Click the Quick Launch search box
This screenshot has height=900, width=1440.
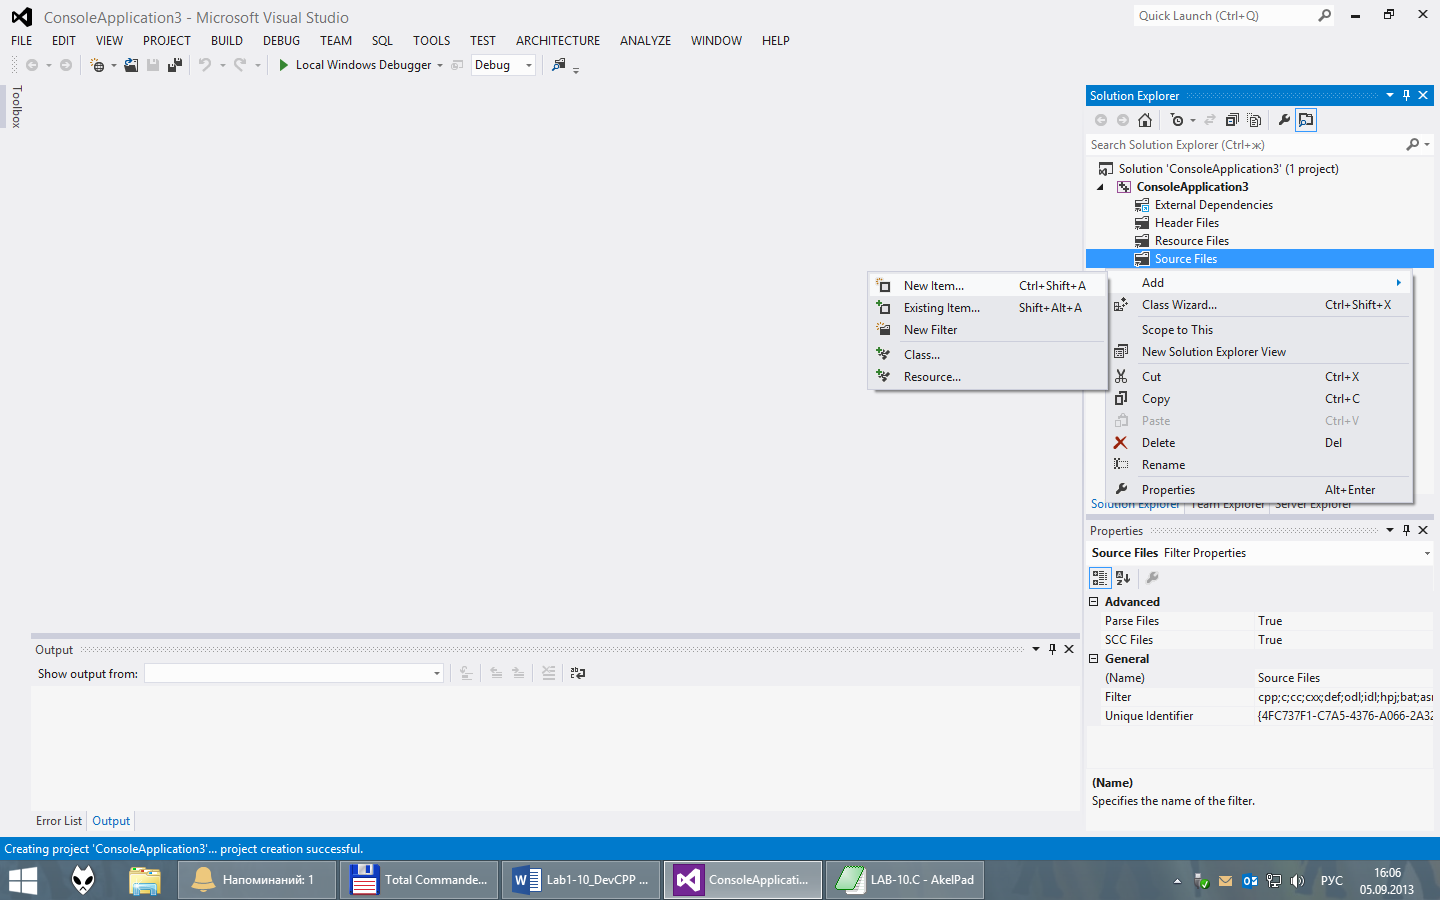point(1235,16)
